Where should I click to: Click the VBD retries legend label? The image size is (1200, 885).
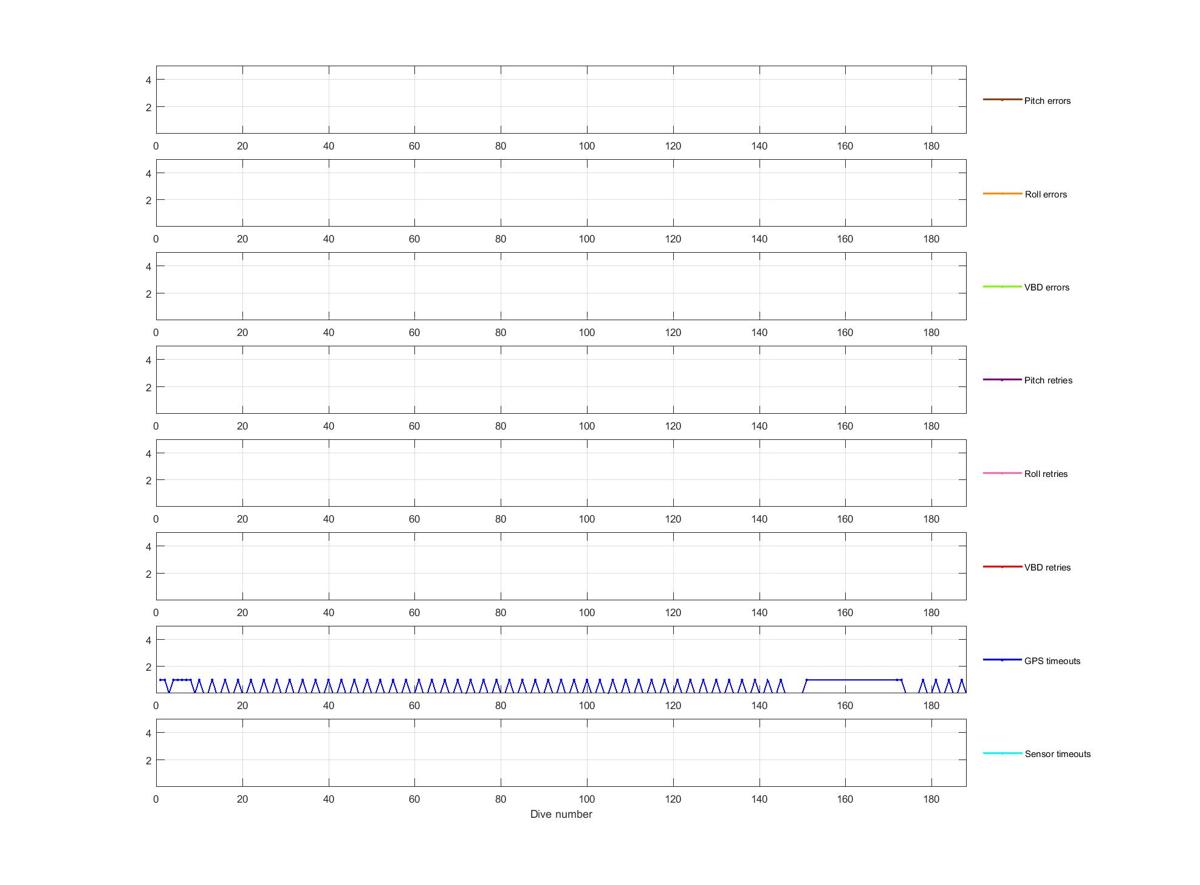pyautogui.click(x=1047, y=568)
